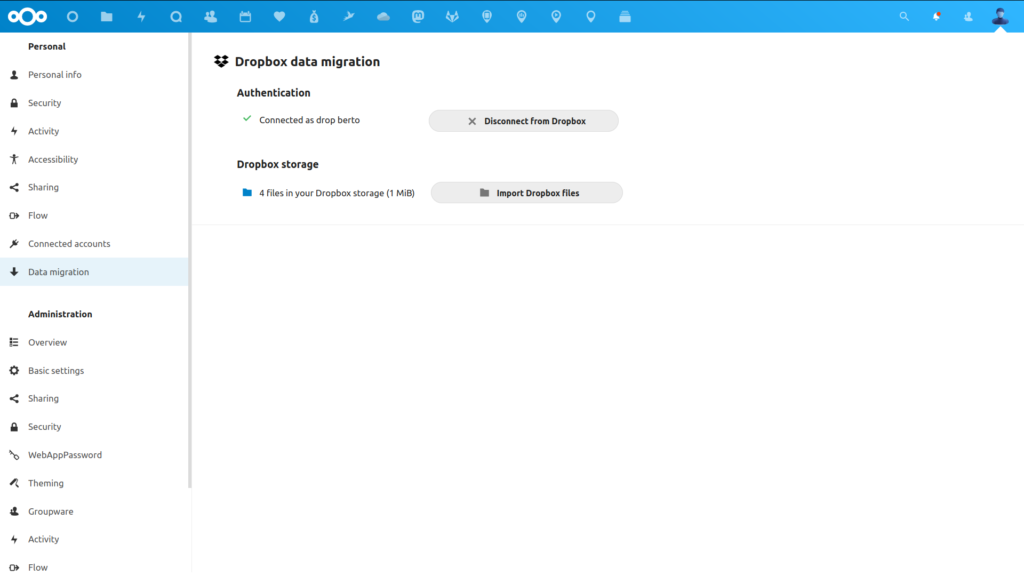Click the 'Authentication' heading
The width and height of the screenshot is (1024, 576).
274,93
